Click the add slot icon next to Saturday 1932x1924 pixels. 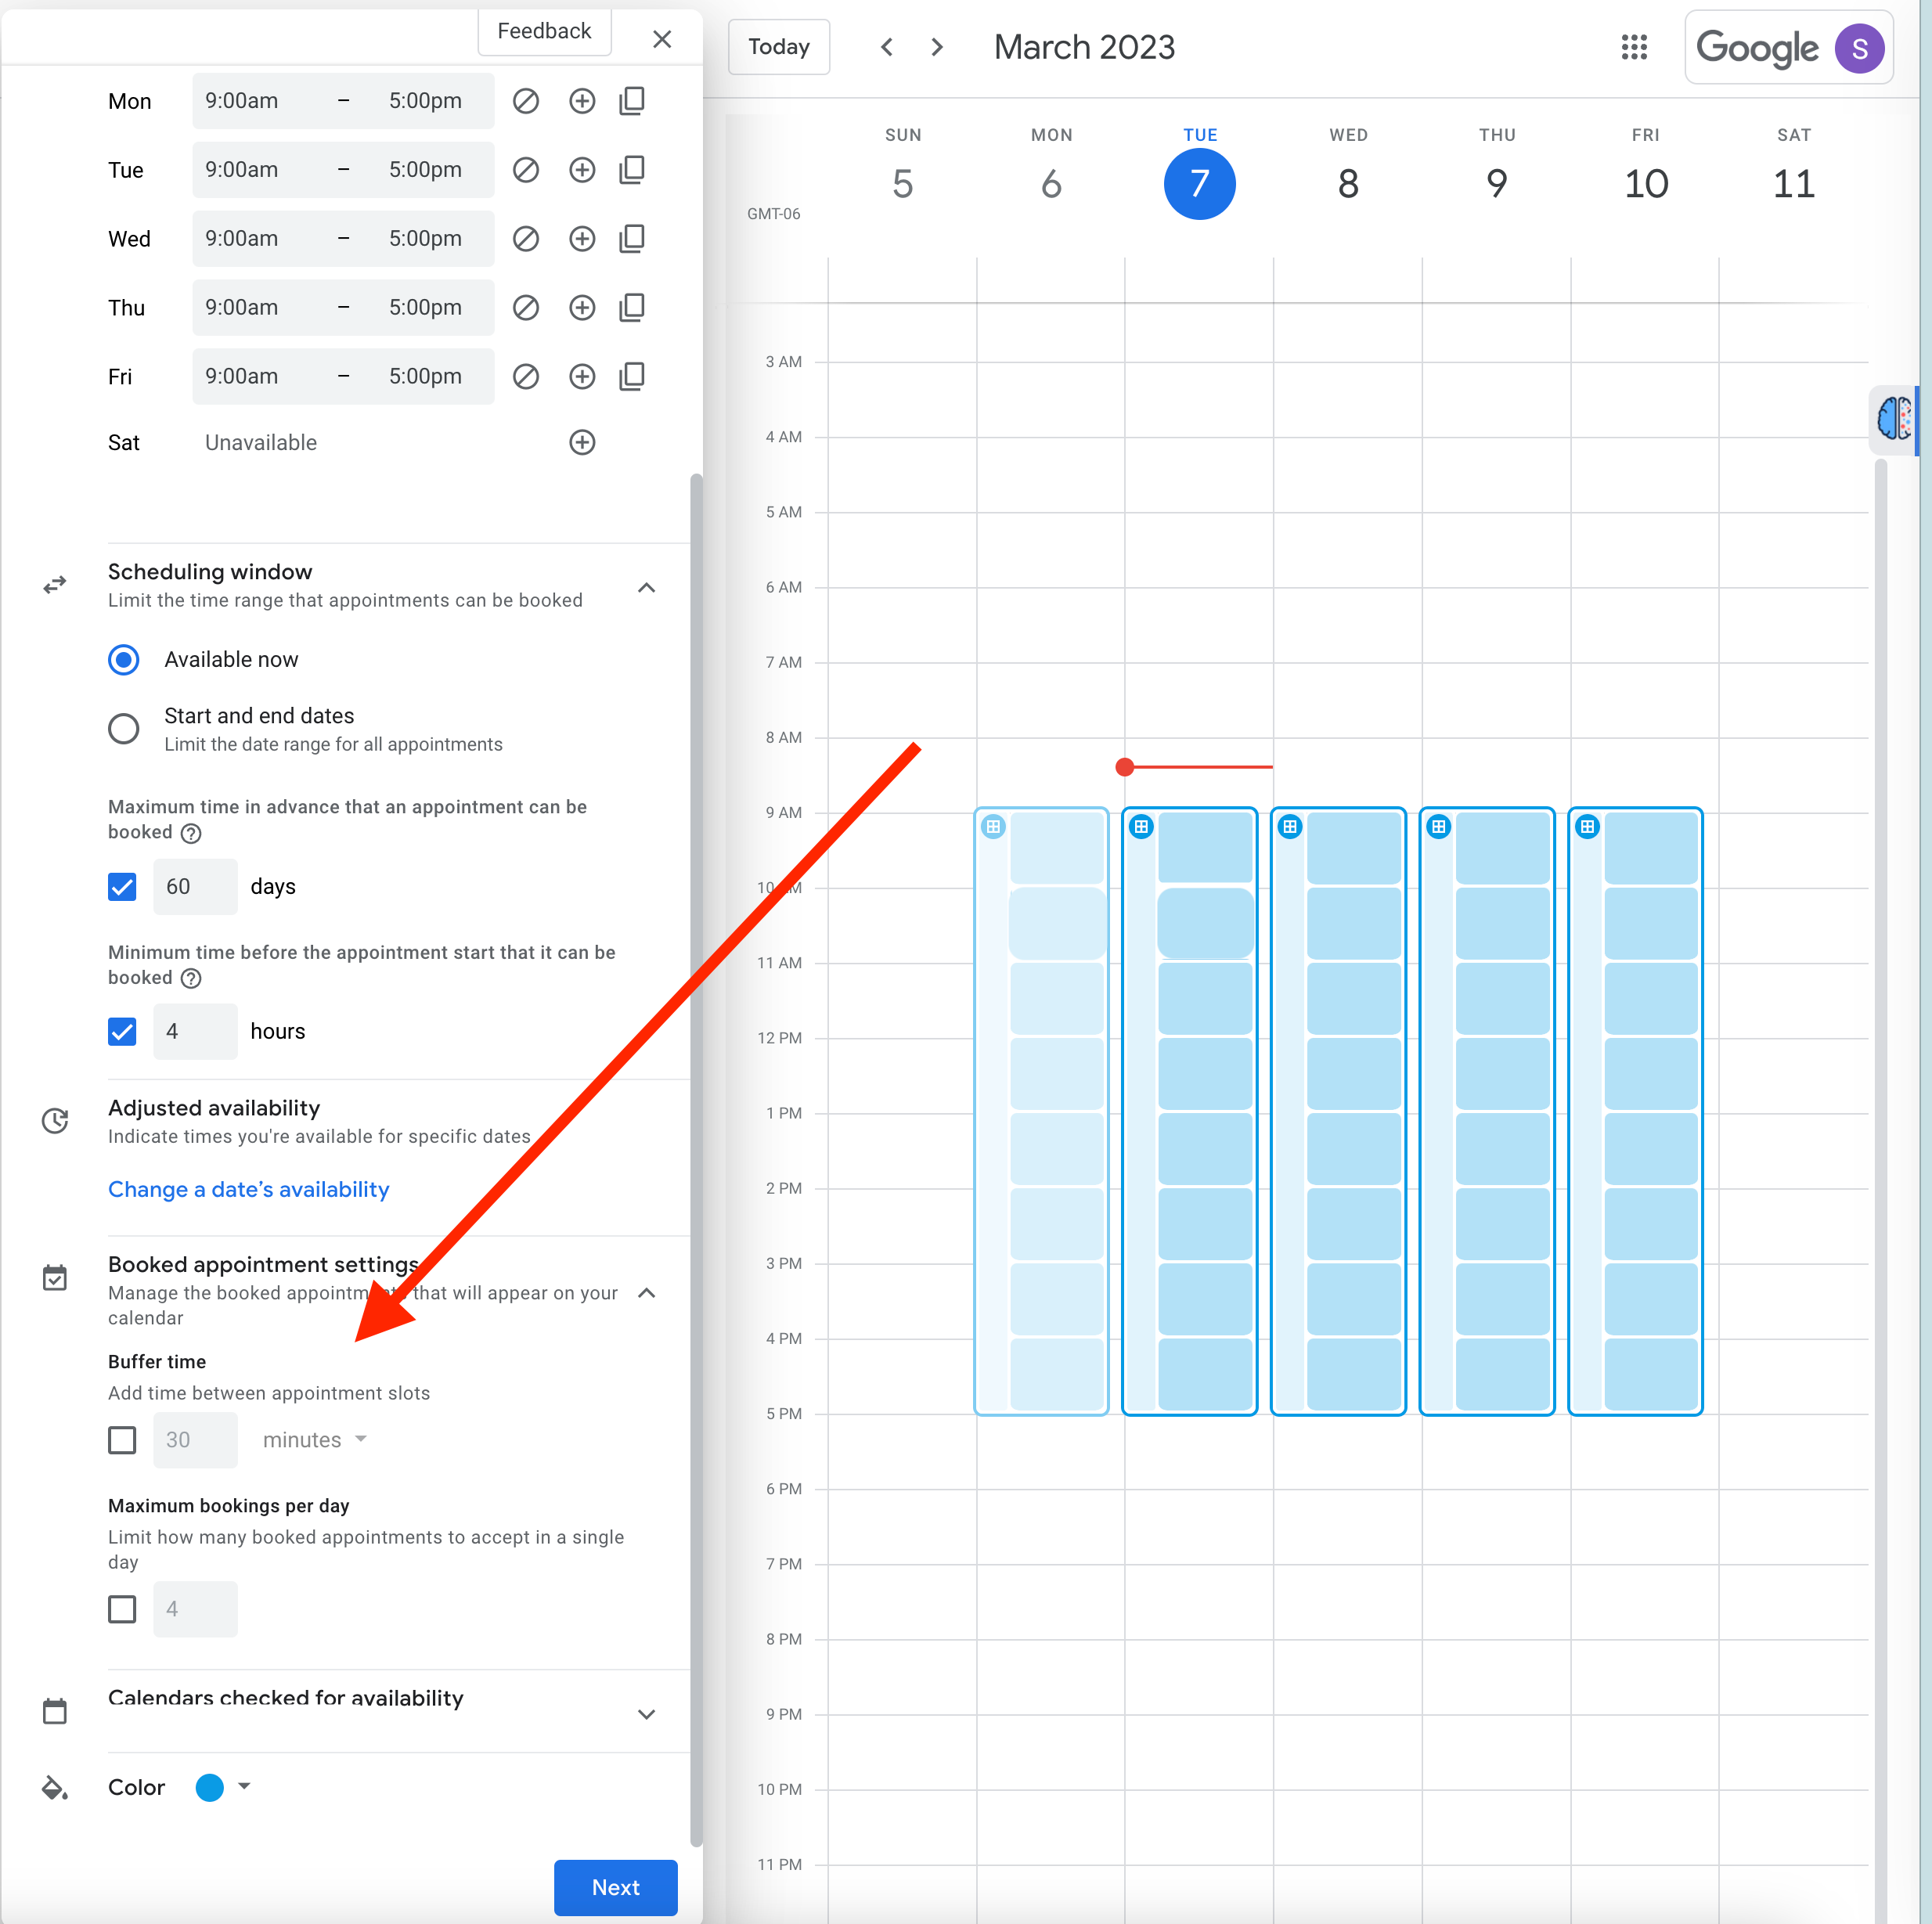point(582,442)
